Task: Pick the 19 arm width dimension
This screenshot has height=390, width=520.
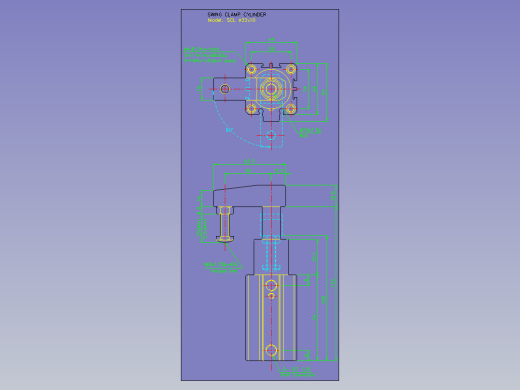Action: click(199, 89)
